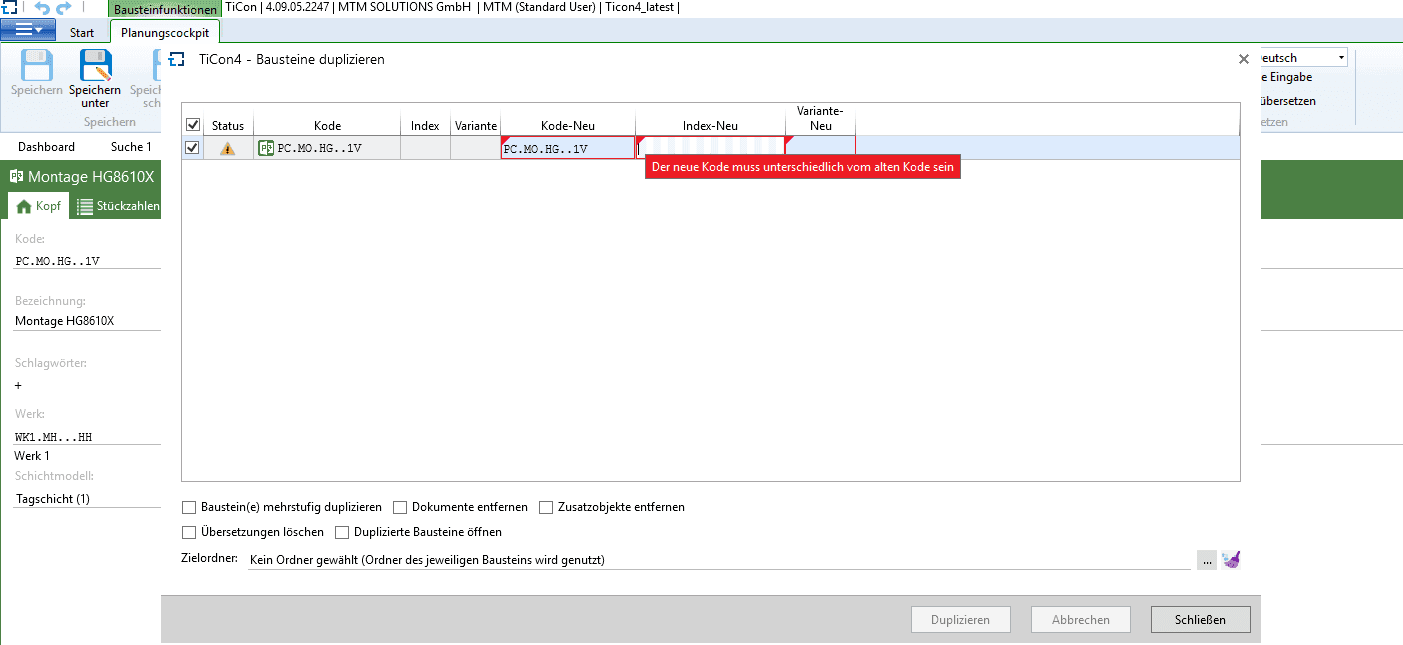Viewport: 1403px width, 645px height.
Task: Click the PC.MO.HG..1V building block icon
Action: tap(266, 149)
